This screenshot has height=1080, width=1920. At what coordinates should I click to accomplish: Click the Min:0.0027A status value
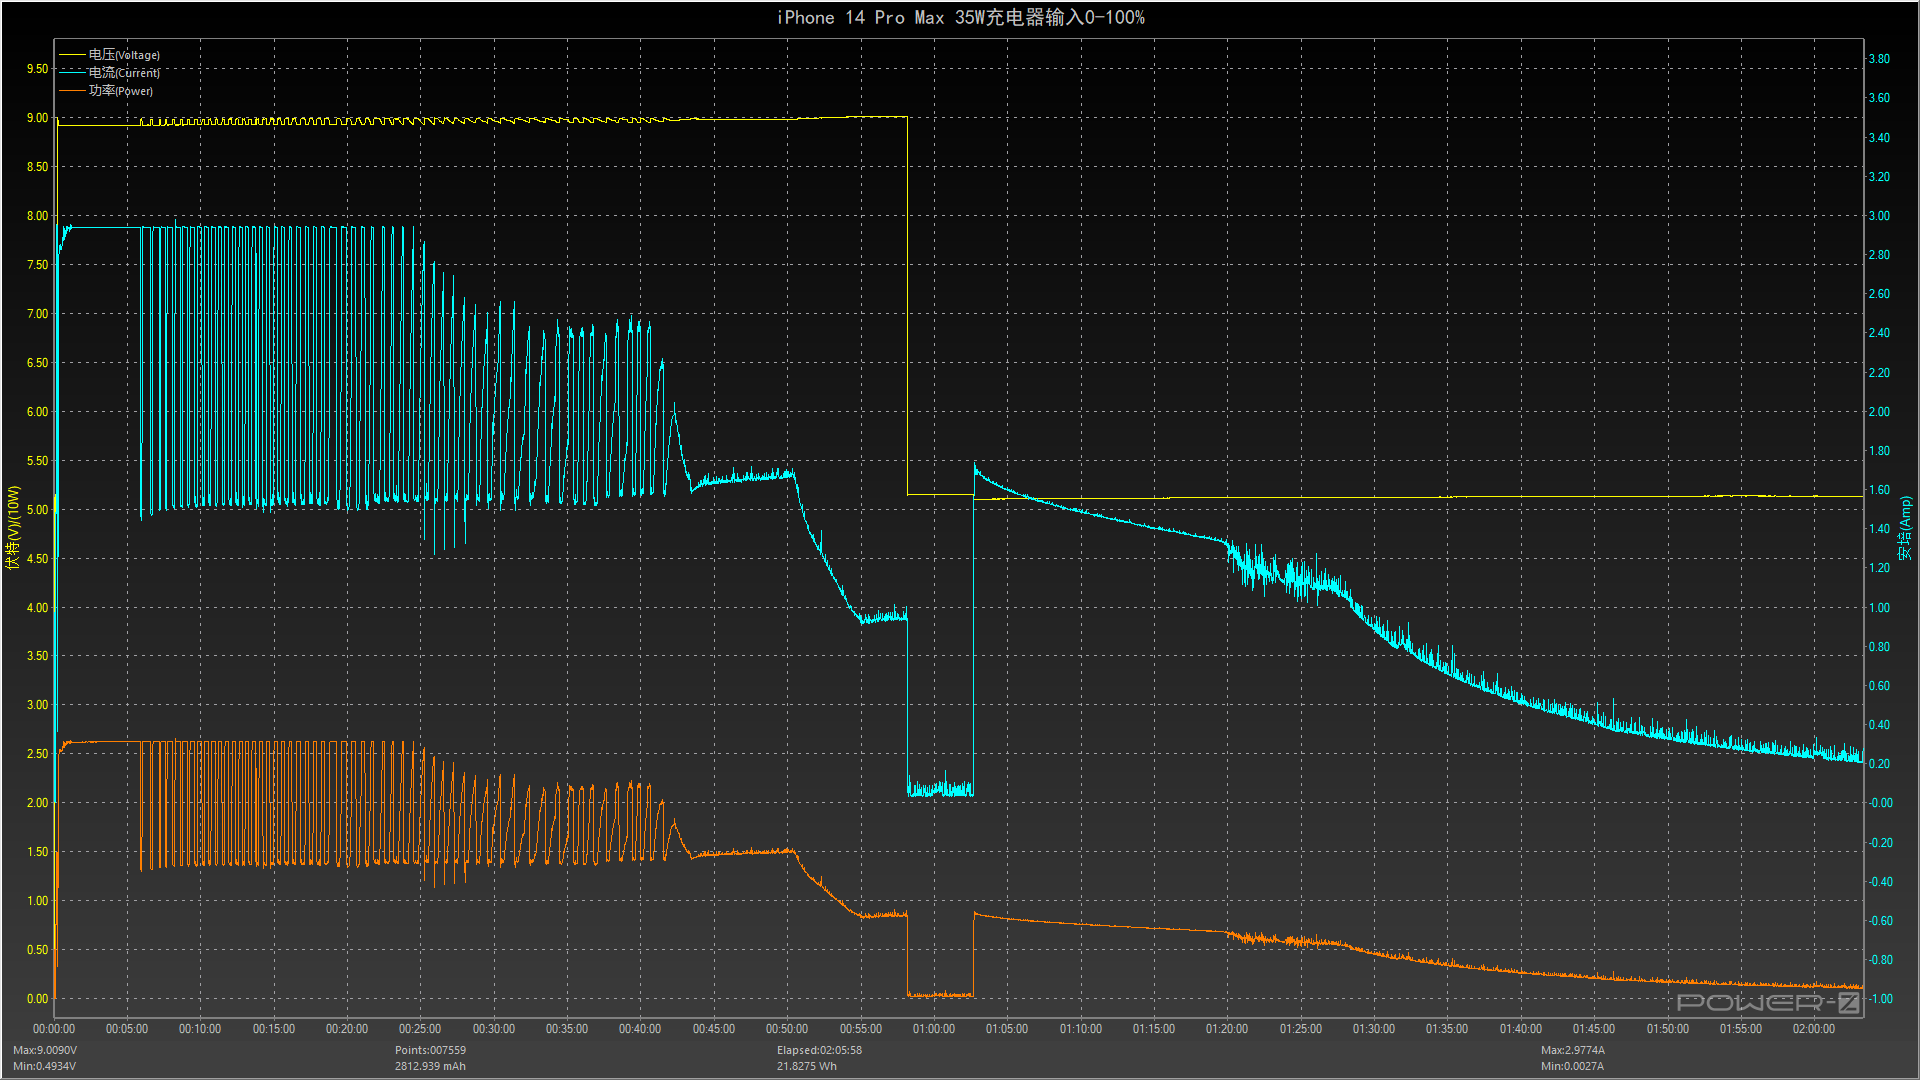(1572, 1066)
